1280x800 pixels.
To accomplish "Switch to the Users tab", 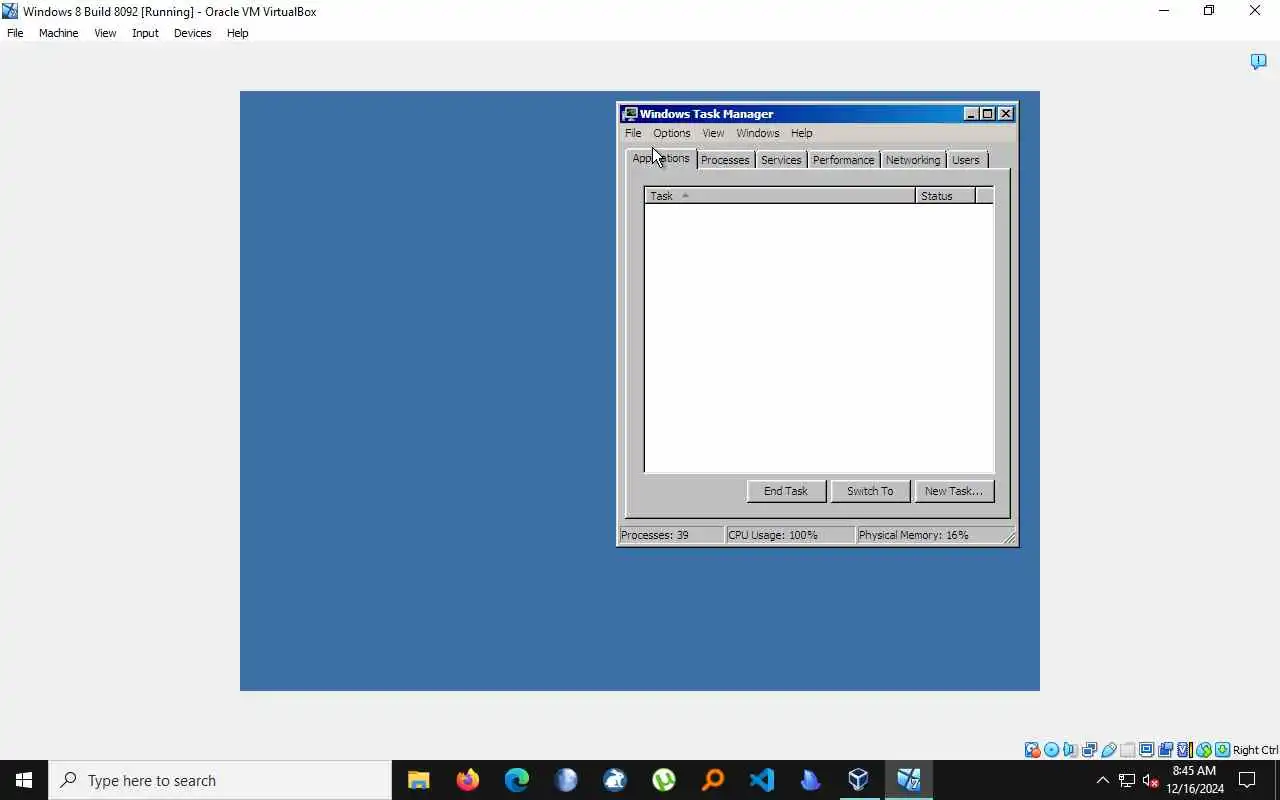I will pos(966,160).
